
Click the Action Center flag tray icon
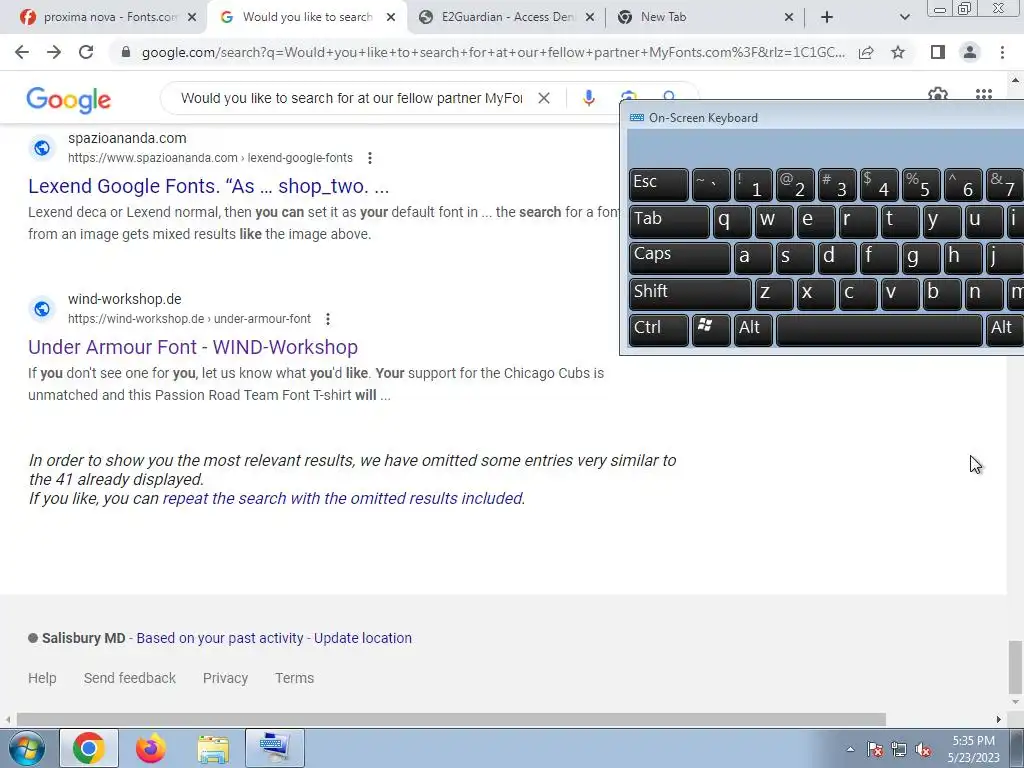coord(874,750)
